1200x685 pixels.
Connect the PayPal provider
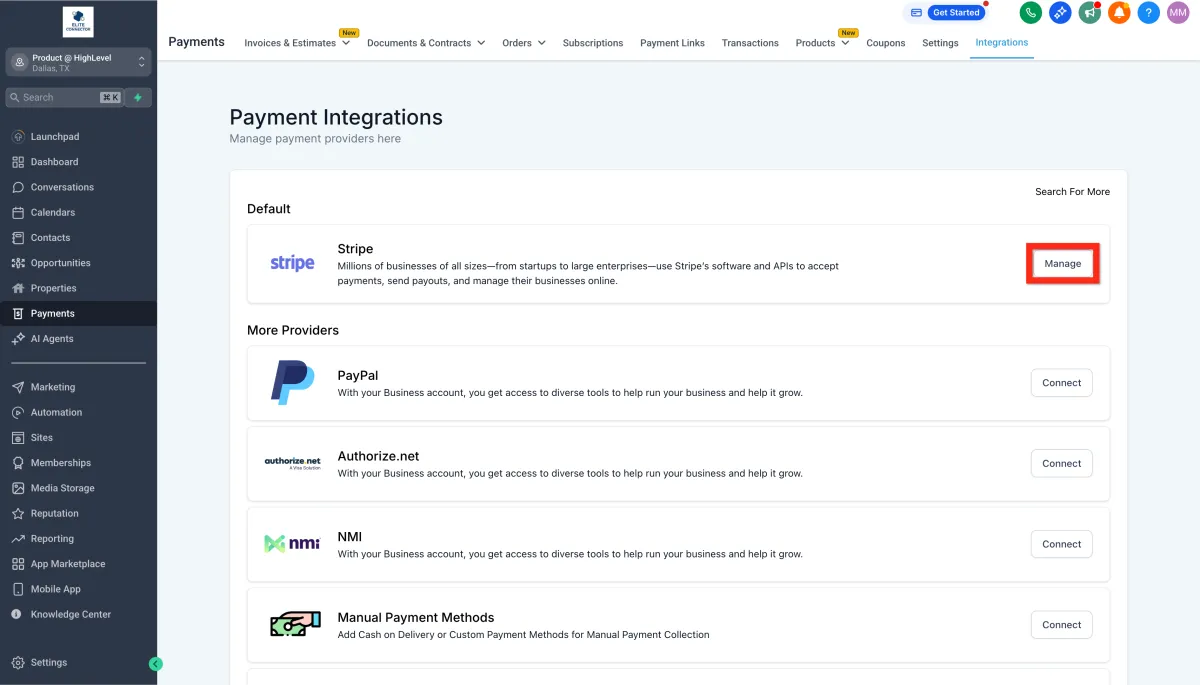click(x=1061, y=383)
